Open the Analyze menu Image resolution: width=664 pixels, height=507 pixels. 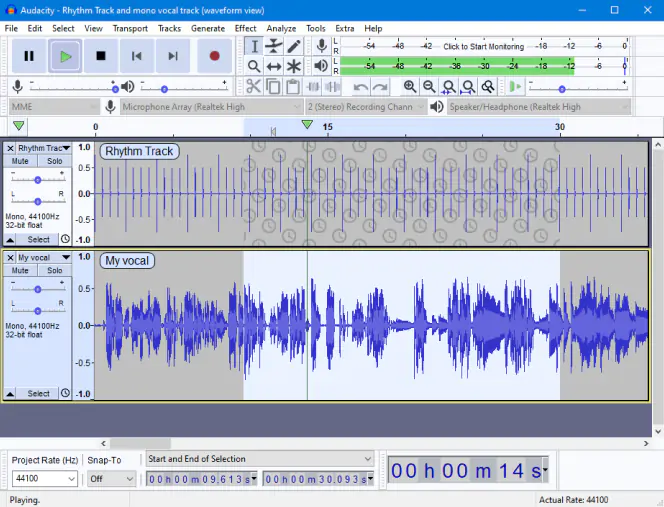tap(281, 28)
